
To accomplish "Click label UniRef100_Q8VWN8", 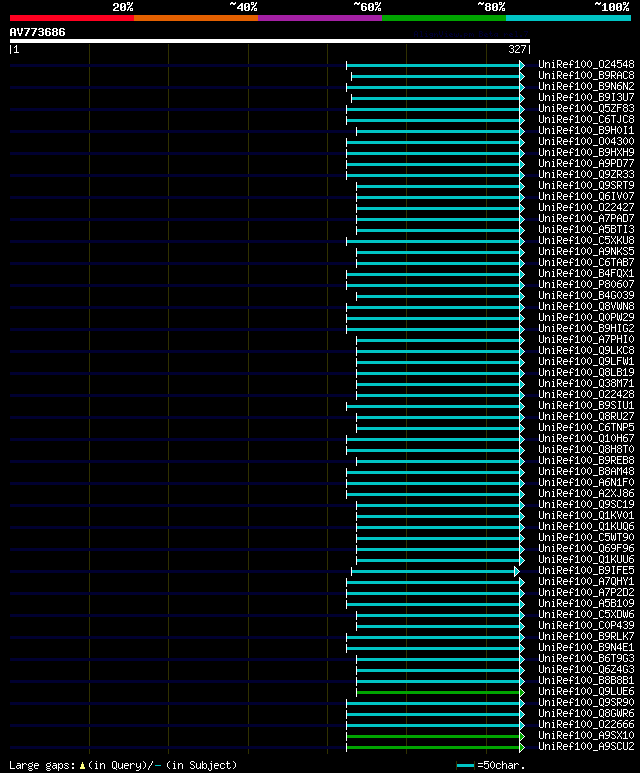I will [586, 306].
